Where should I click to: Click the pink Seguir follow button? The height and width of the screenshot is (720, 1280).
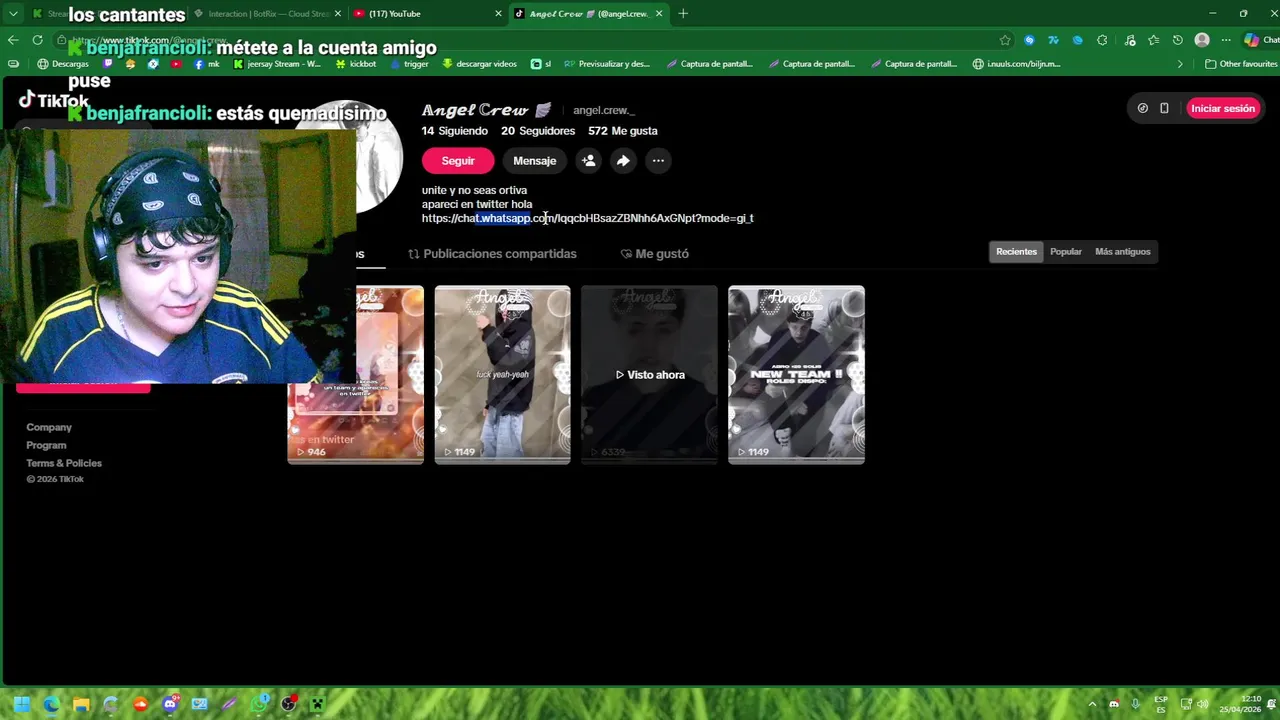(458, 161)
